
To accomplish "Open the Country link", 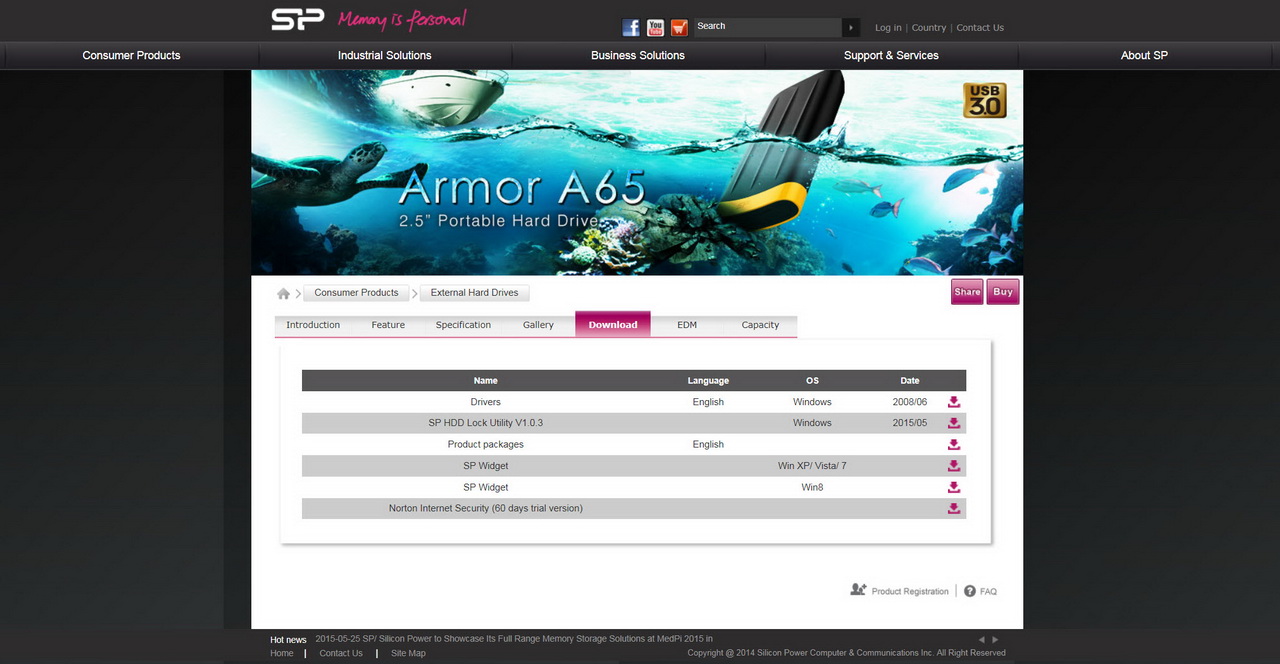I will click(929, 28).
